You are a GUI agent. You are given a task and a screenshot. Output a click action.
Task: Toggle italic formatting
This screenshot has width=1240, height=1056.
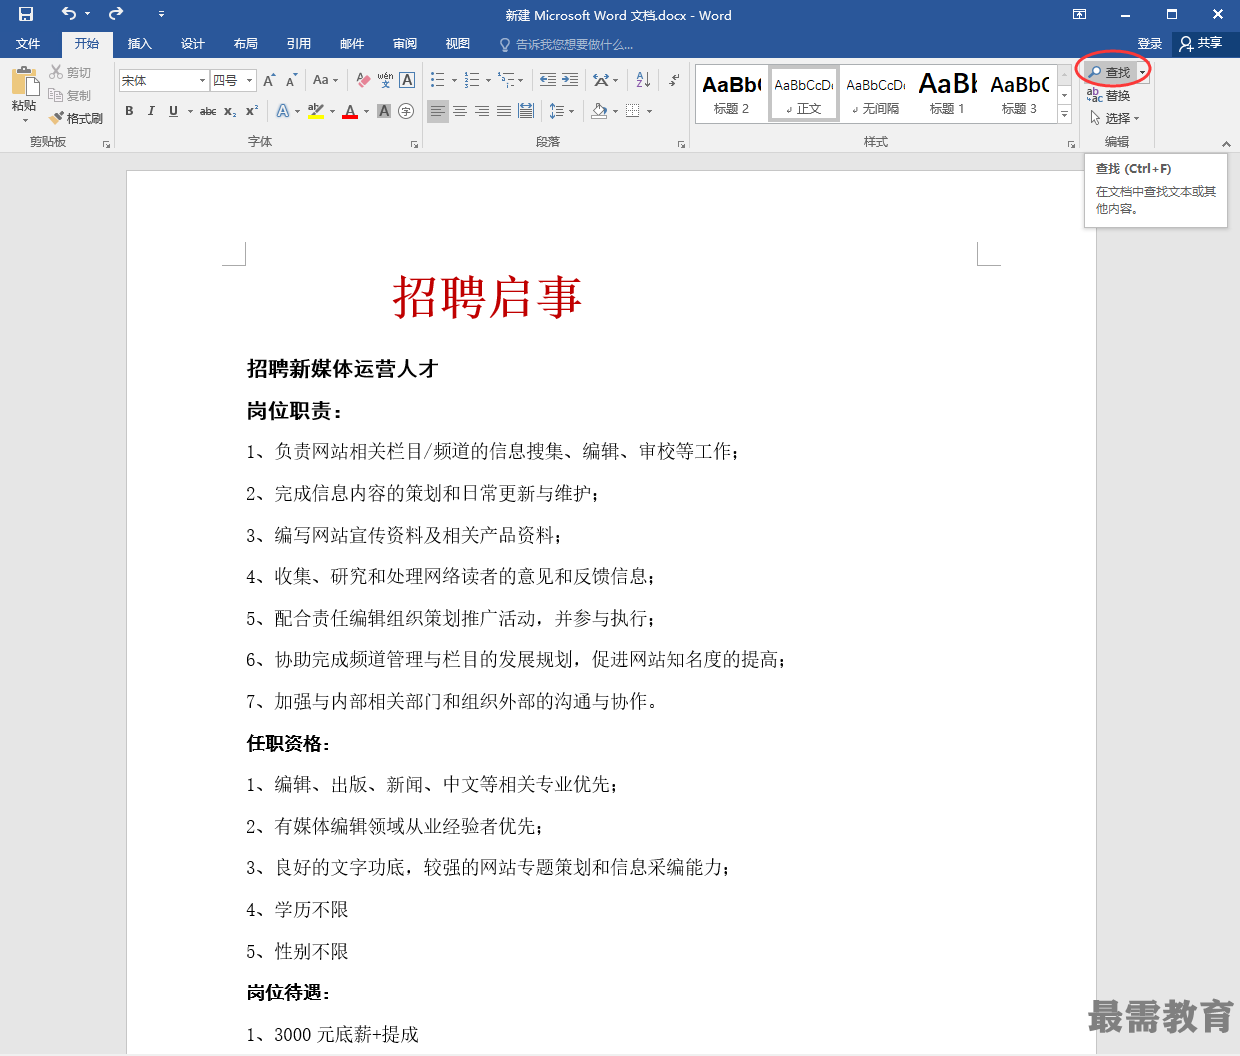click(x=151, y=111)
